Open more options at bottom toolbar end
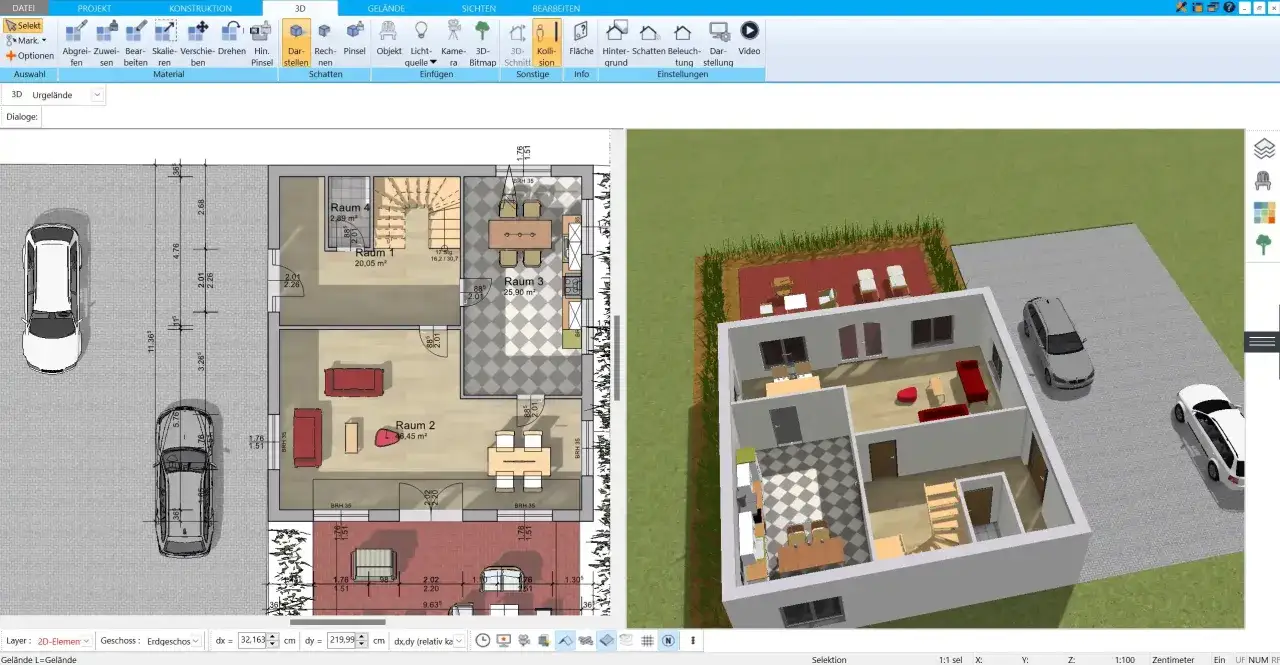This screenshot has width=1280, height=665. [693, 640]
